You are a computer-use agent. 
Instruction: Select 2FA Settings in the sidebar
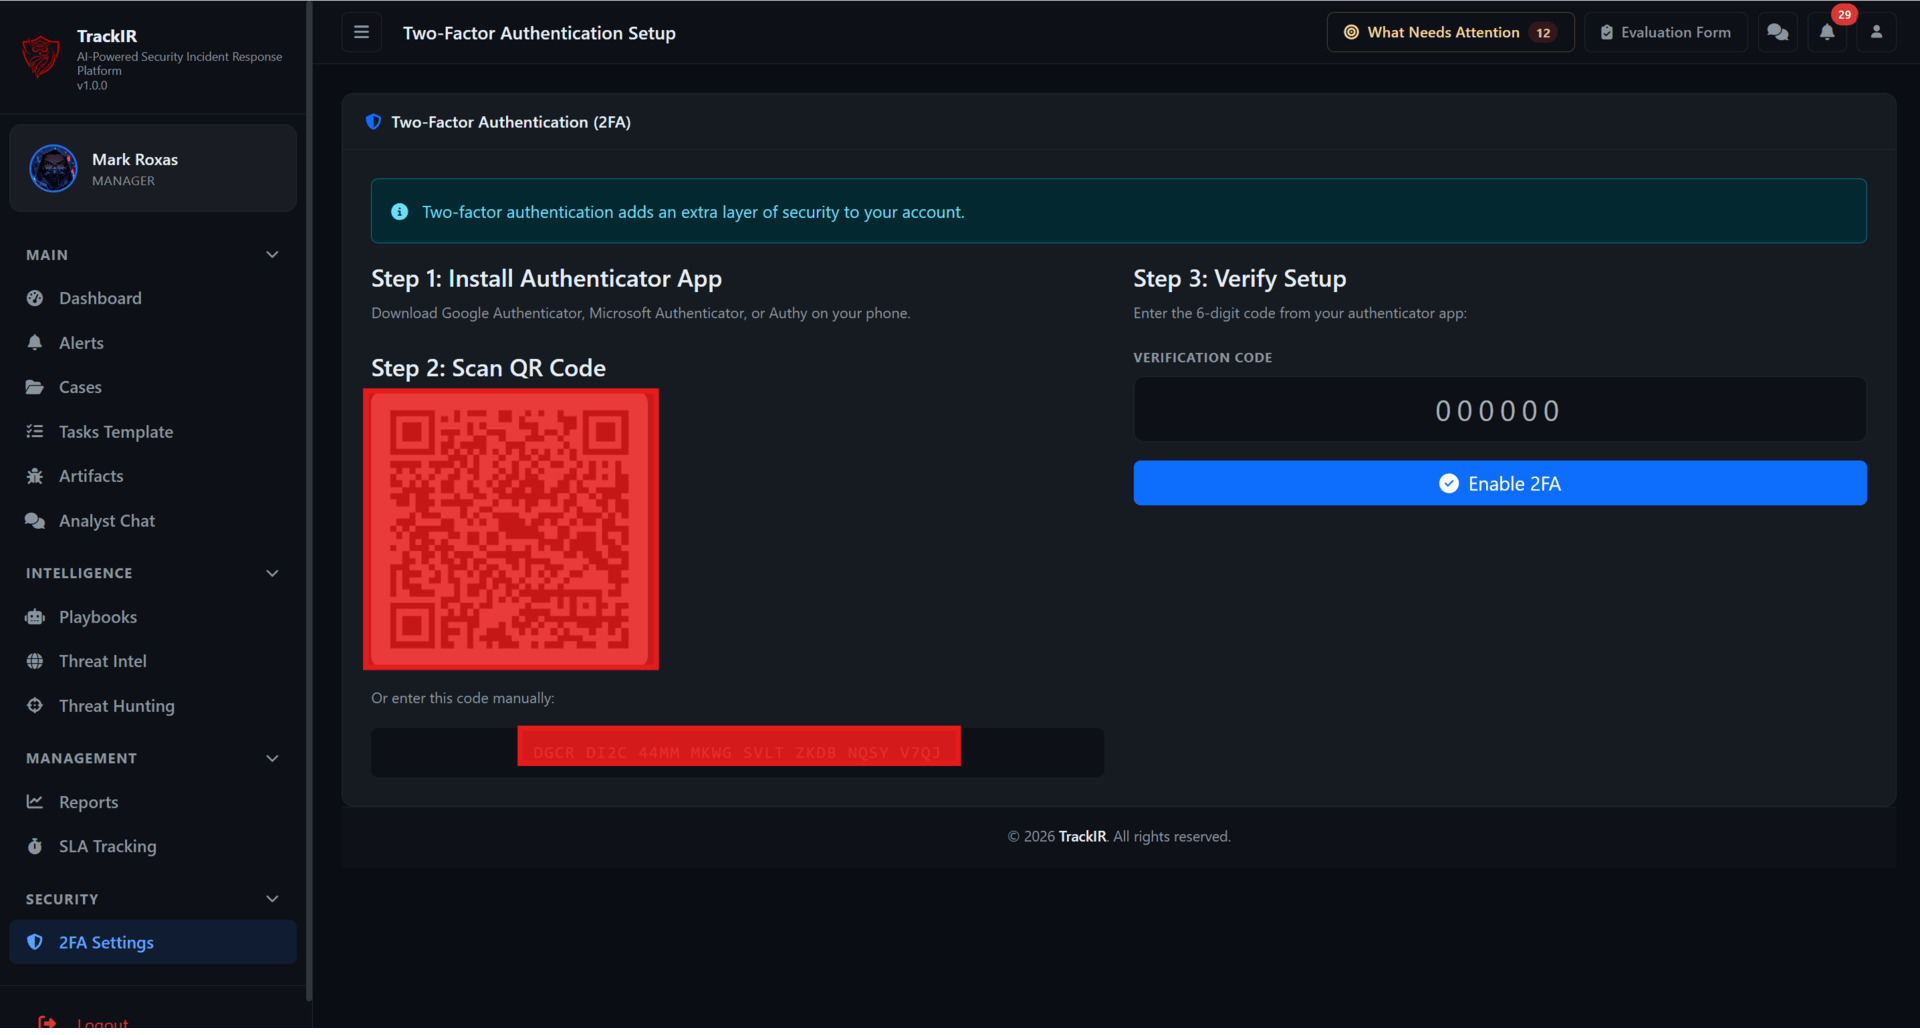click(153, 942)
